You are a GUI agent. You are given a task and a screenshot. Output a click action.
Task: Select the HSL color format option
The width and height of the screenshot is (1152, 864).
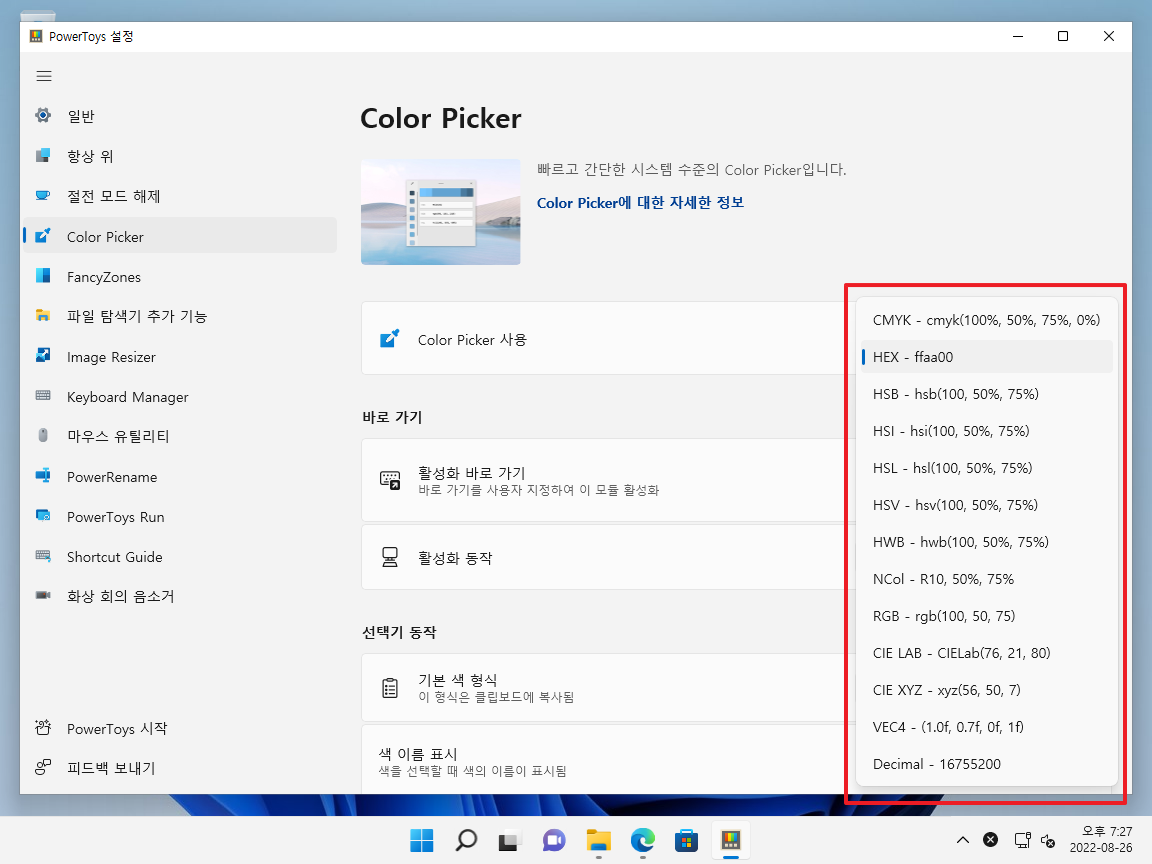987,468
